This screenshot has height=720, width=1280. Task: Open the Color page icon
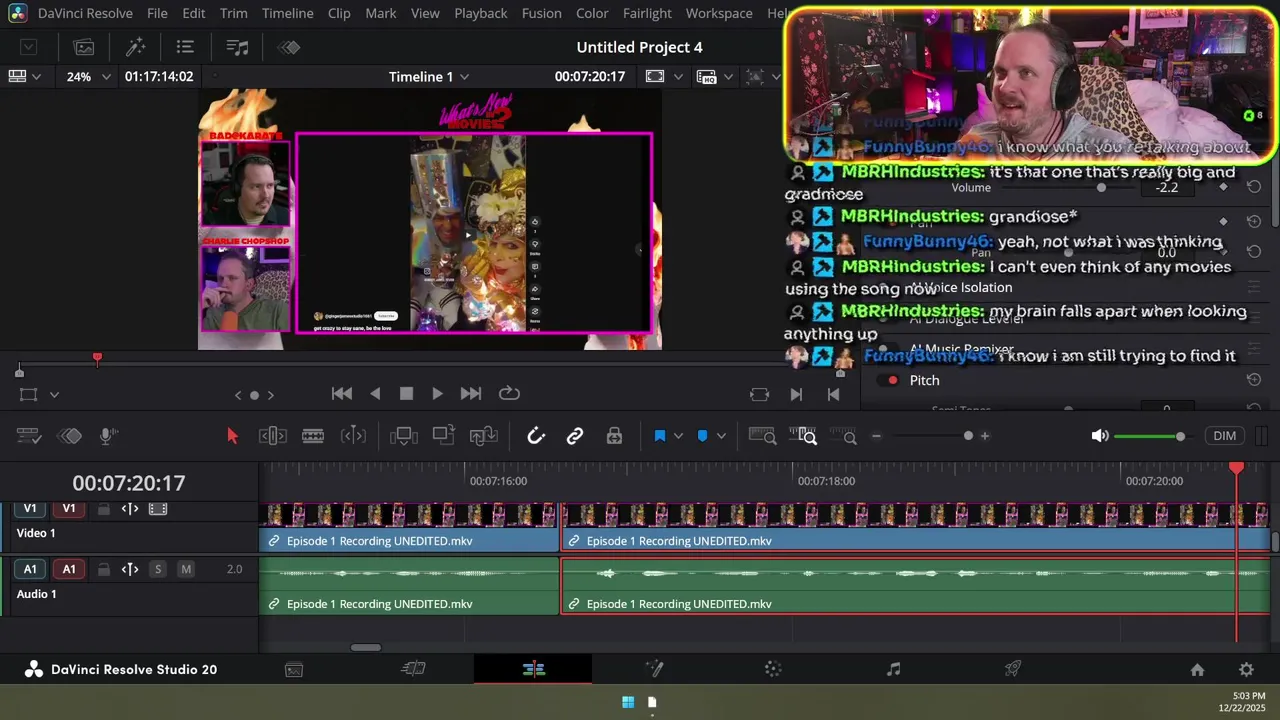coord(773,670)
